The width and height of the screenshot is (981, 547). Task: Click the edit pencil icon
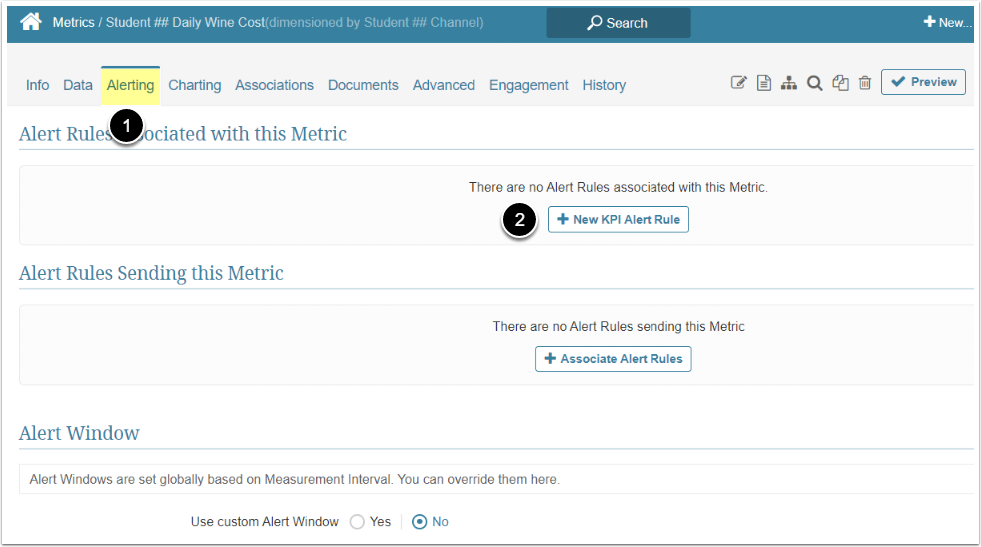click(x=739, y=83)
